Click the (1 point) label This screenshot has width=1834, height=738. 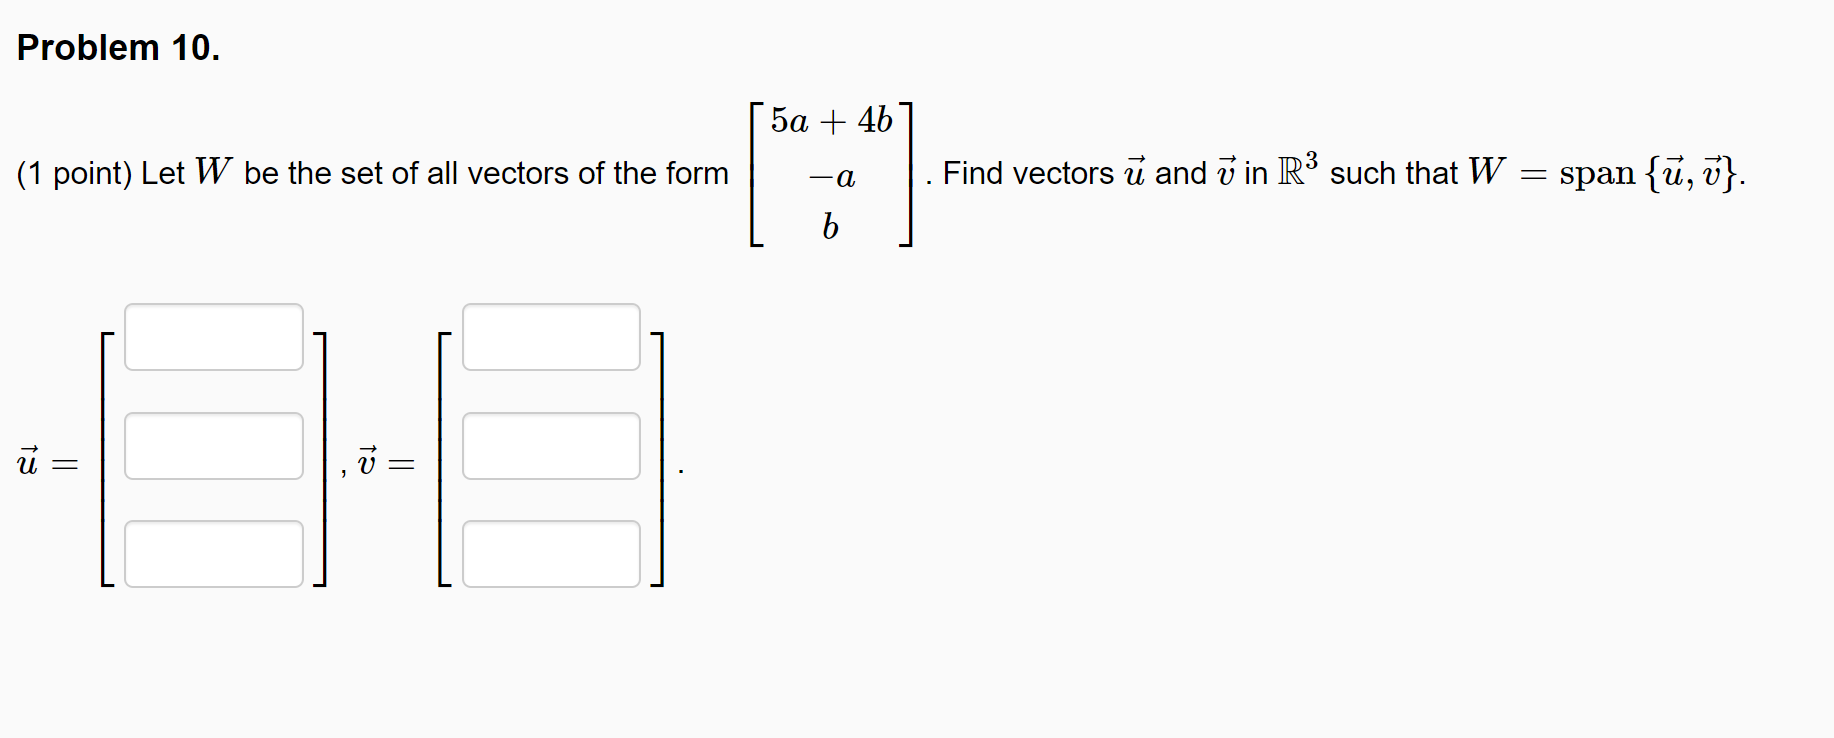[75, 172]
